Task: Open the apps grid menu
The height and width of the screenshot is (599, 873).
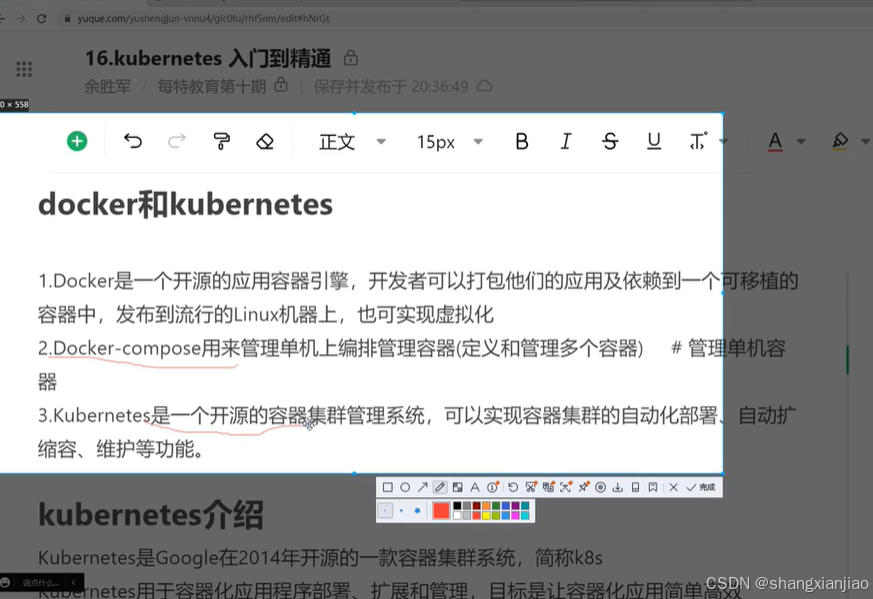Action: click(x=24, y=69)
